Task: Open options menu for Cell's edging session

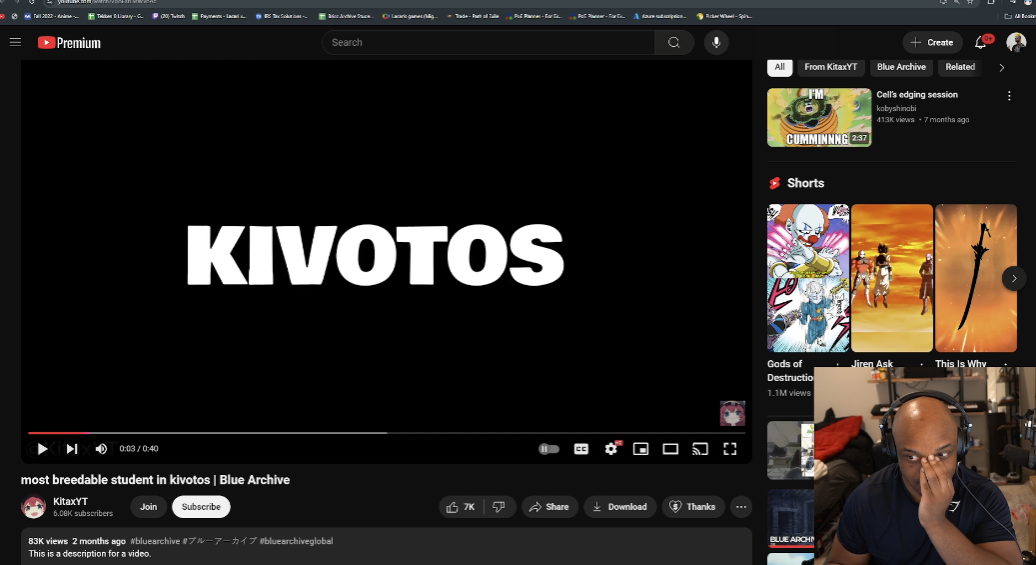Action: [1009, 96]
